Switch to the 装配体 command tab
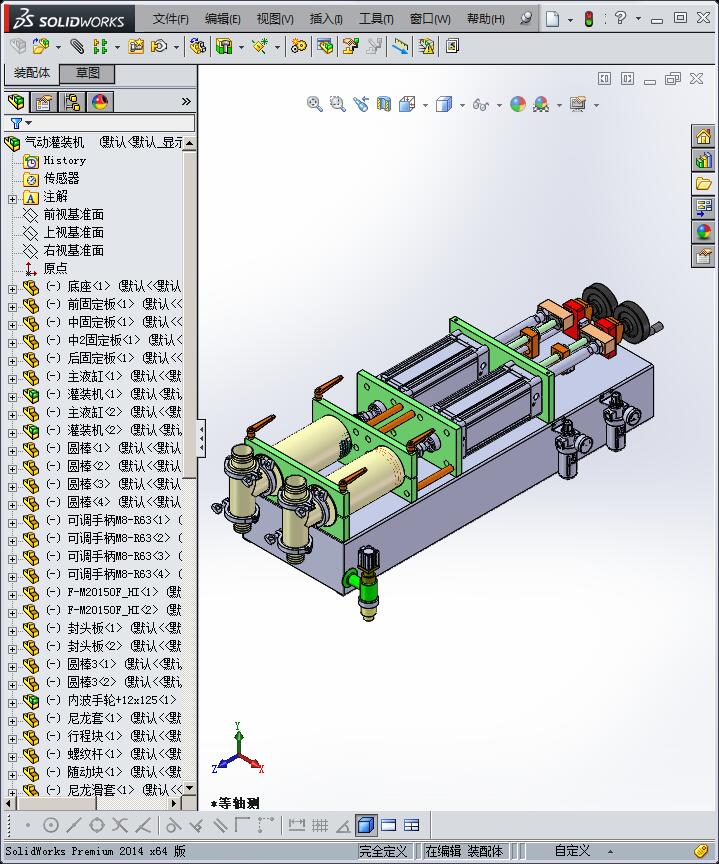The height and width of the screenshot is (864, 719). (x=32, y=73)
